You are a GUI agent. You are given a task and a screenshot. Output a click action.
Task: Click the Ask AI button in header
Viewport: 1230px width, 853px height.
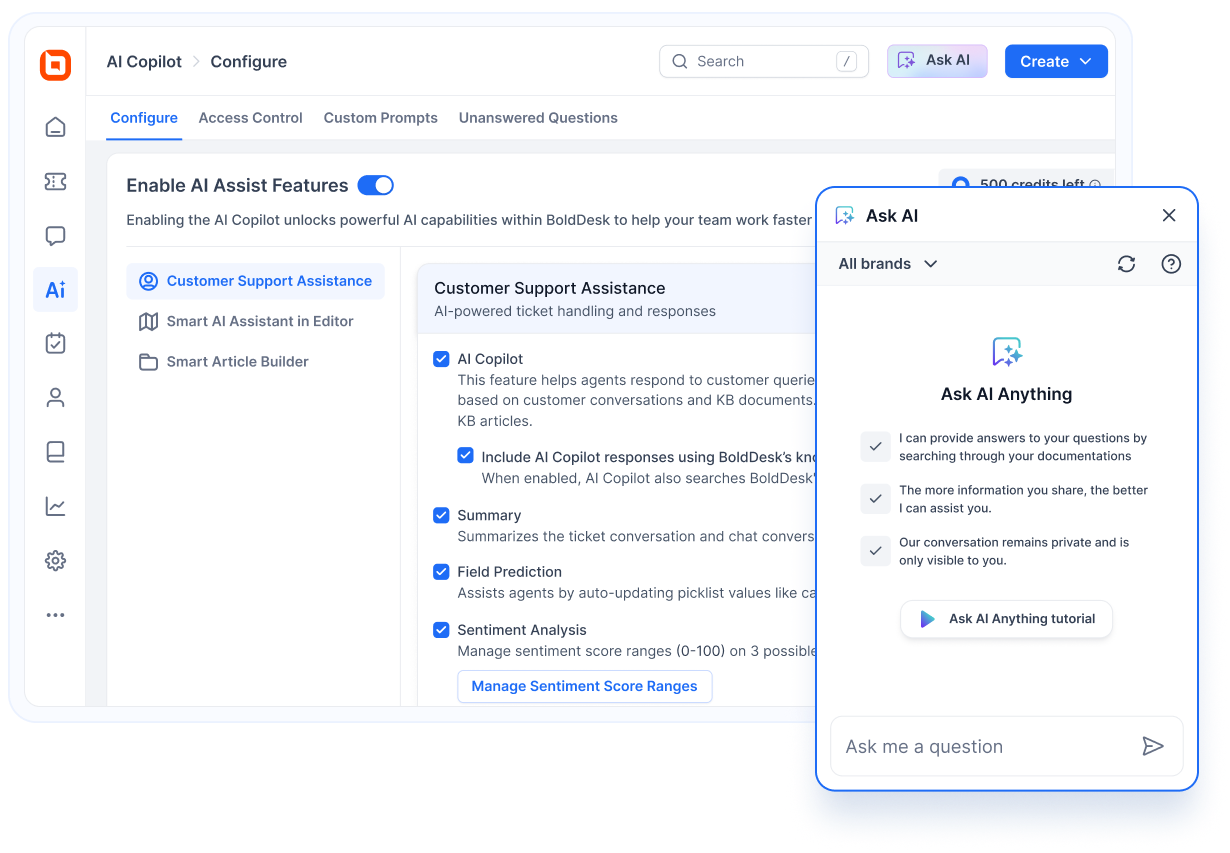[x=937, y=61]
